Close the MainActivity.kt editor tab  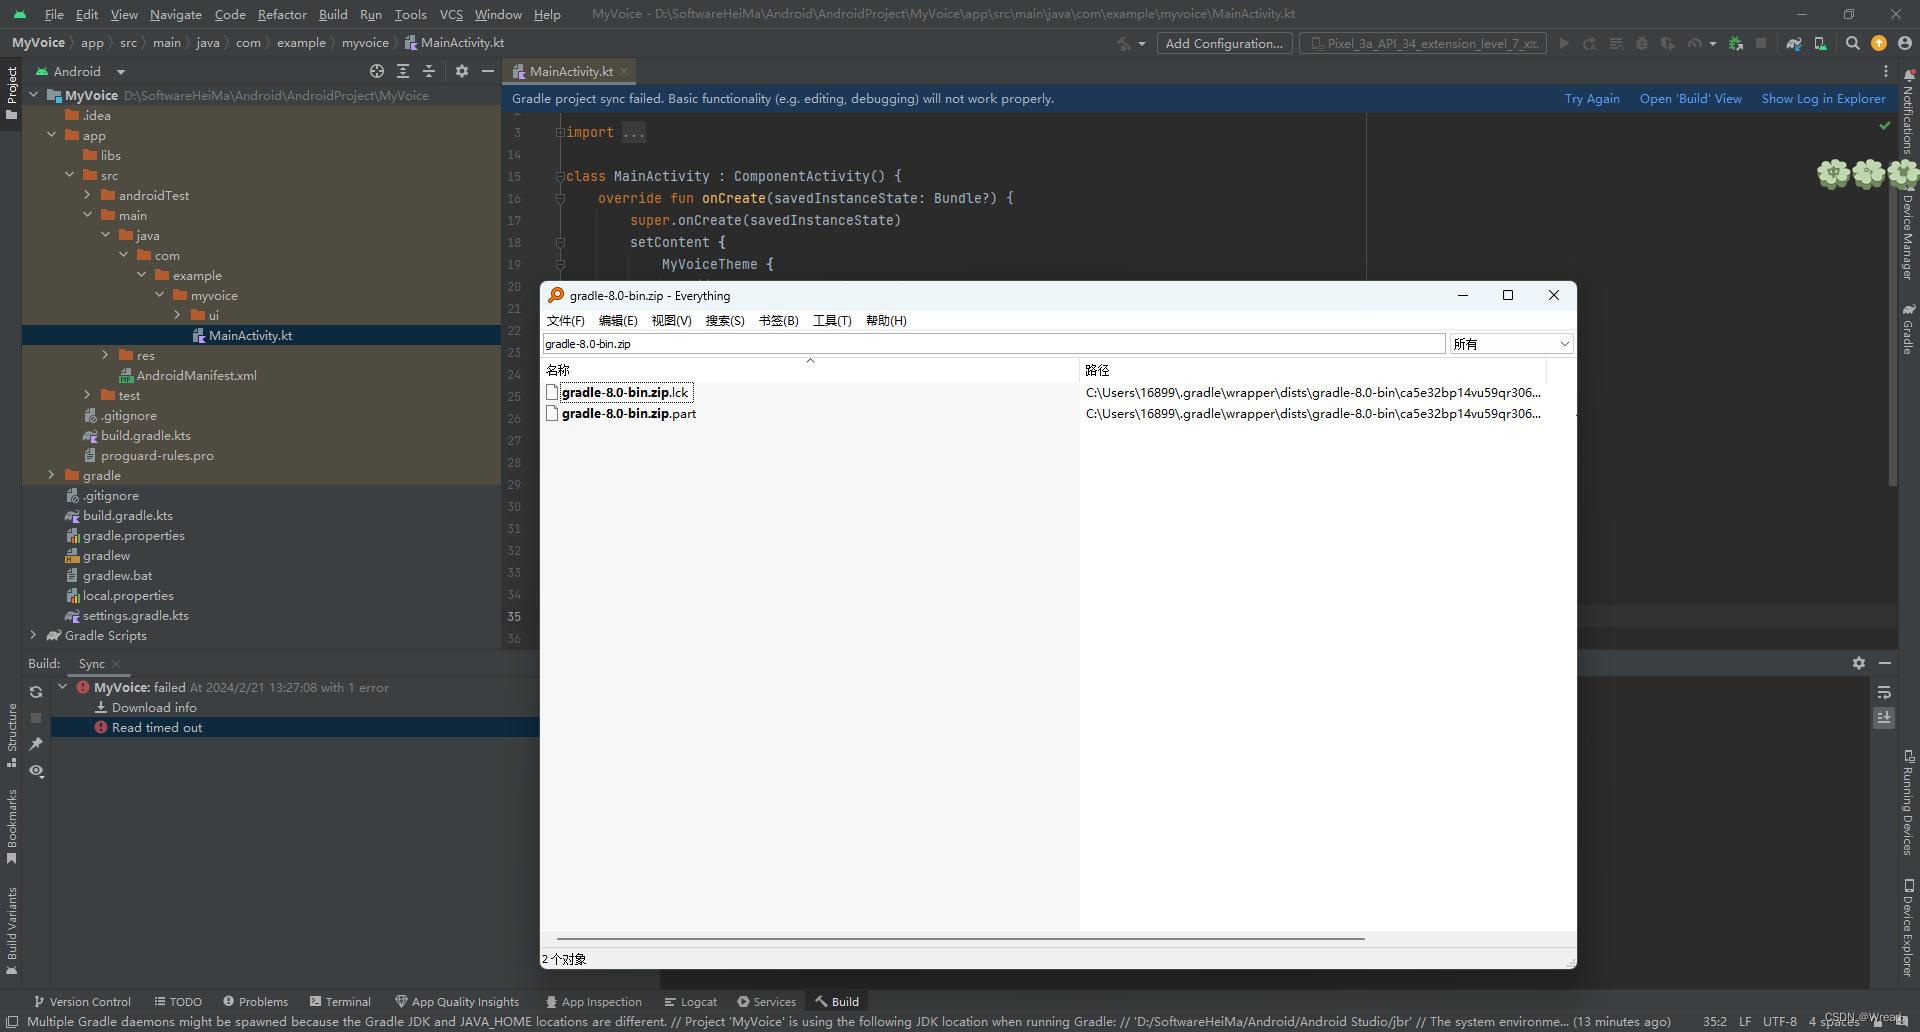tap(624, 71)
